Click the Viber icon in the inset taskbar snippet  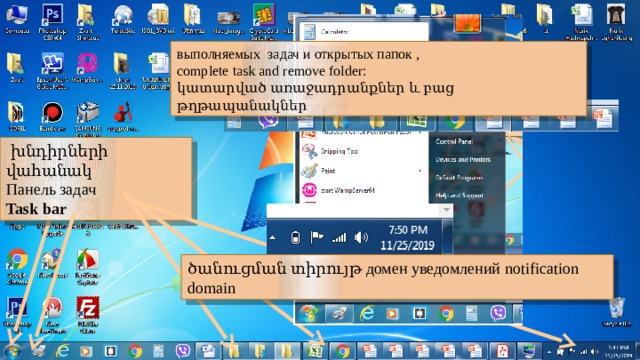point(498,313)
